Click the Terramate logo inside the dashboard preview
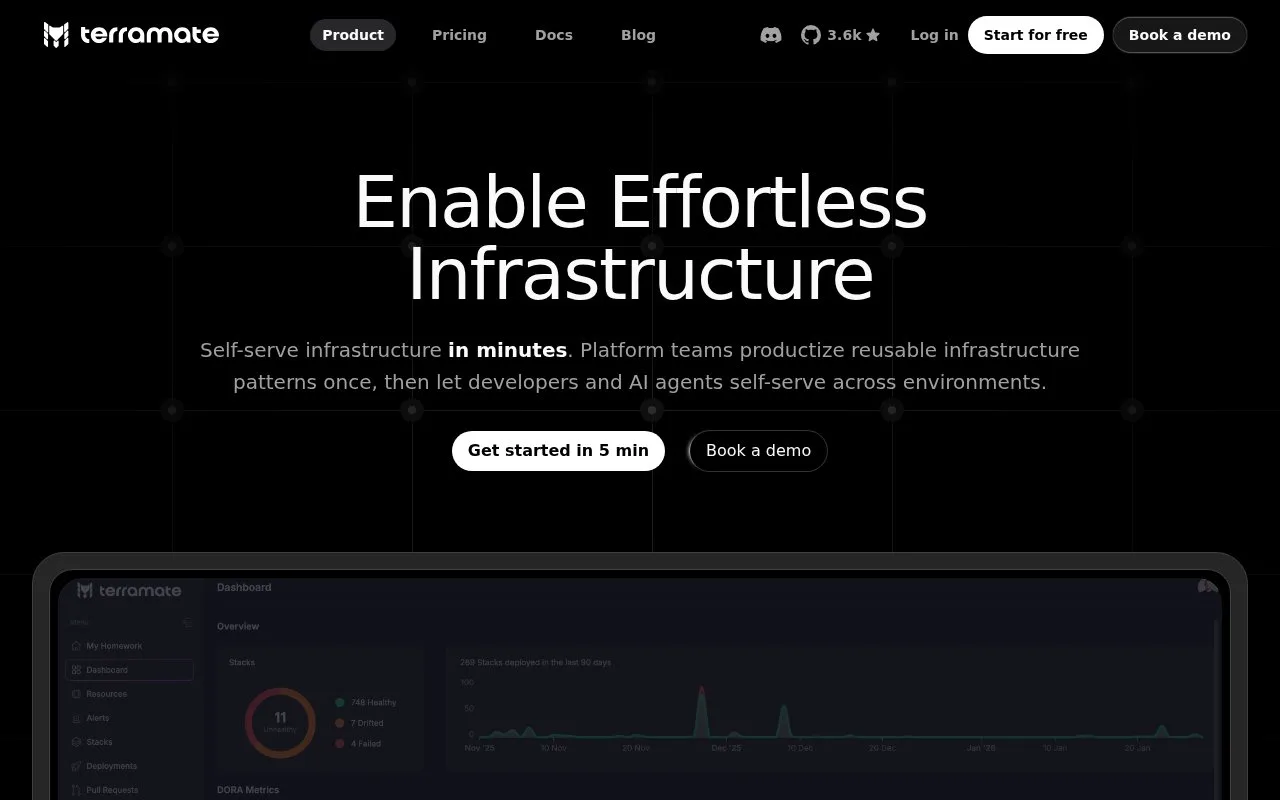The width and height of the screenshot is (1280, 800). click(129, 590)
